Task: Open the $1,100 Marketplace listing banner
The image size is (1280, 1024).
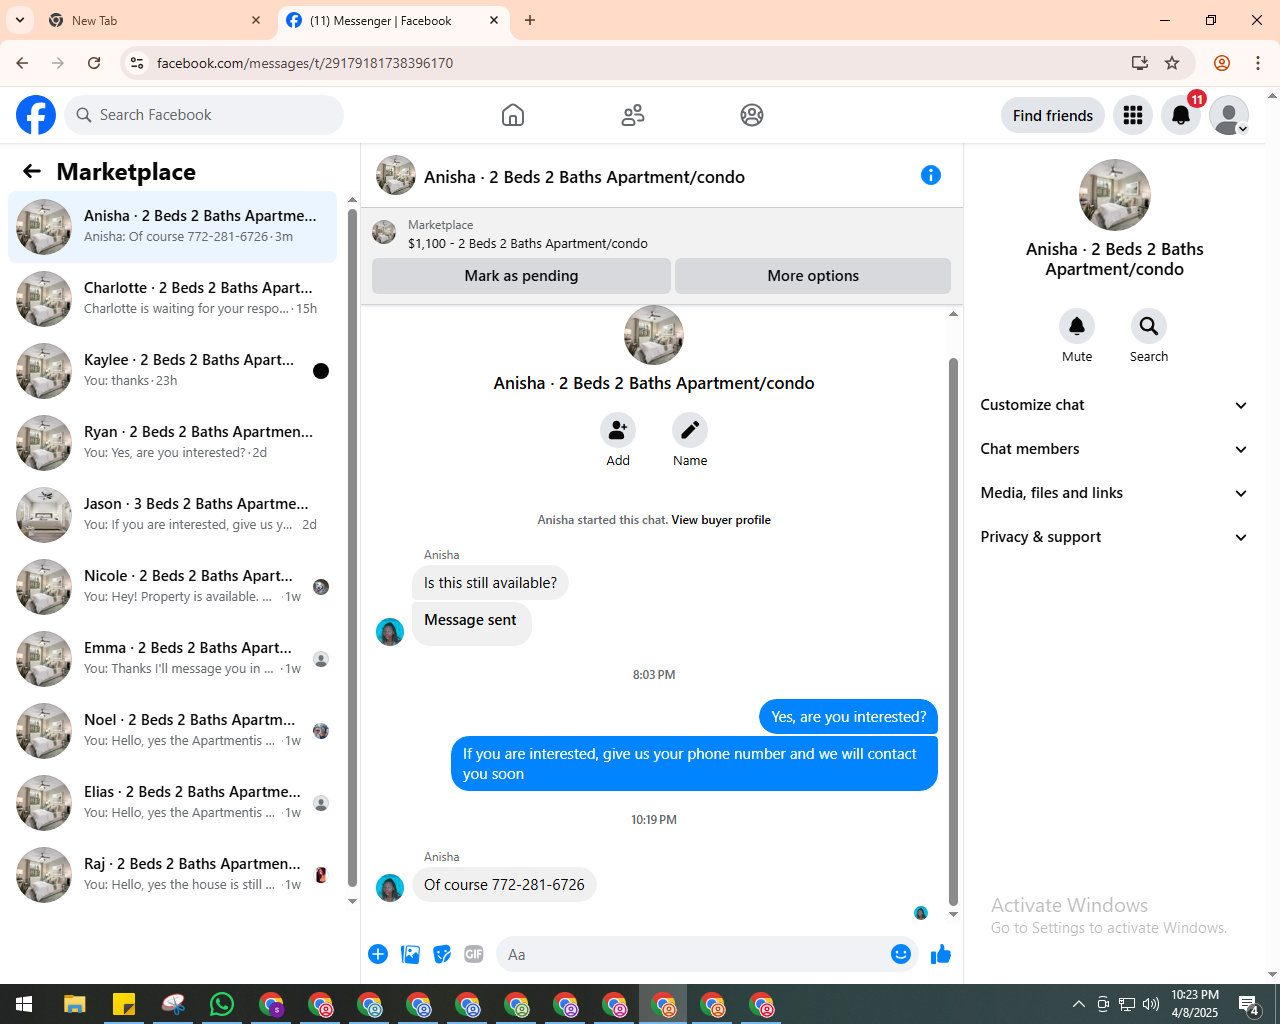Action: [x=661, y=234]
